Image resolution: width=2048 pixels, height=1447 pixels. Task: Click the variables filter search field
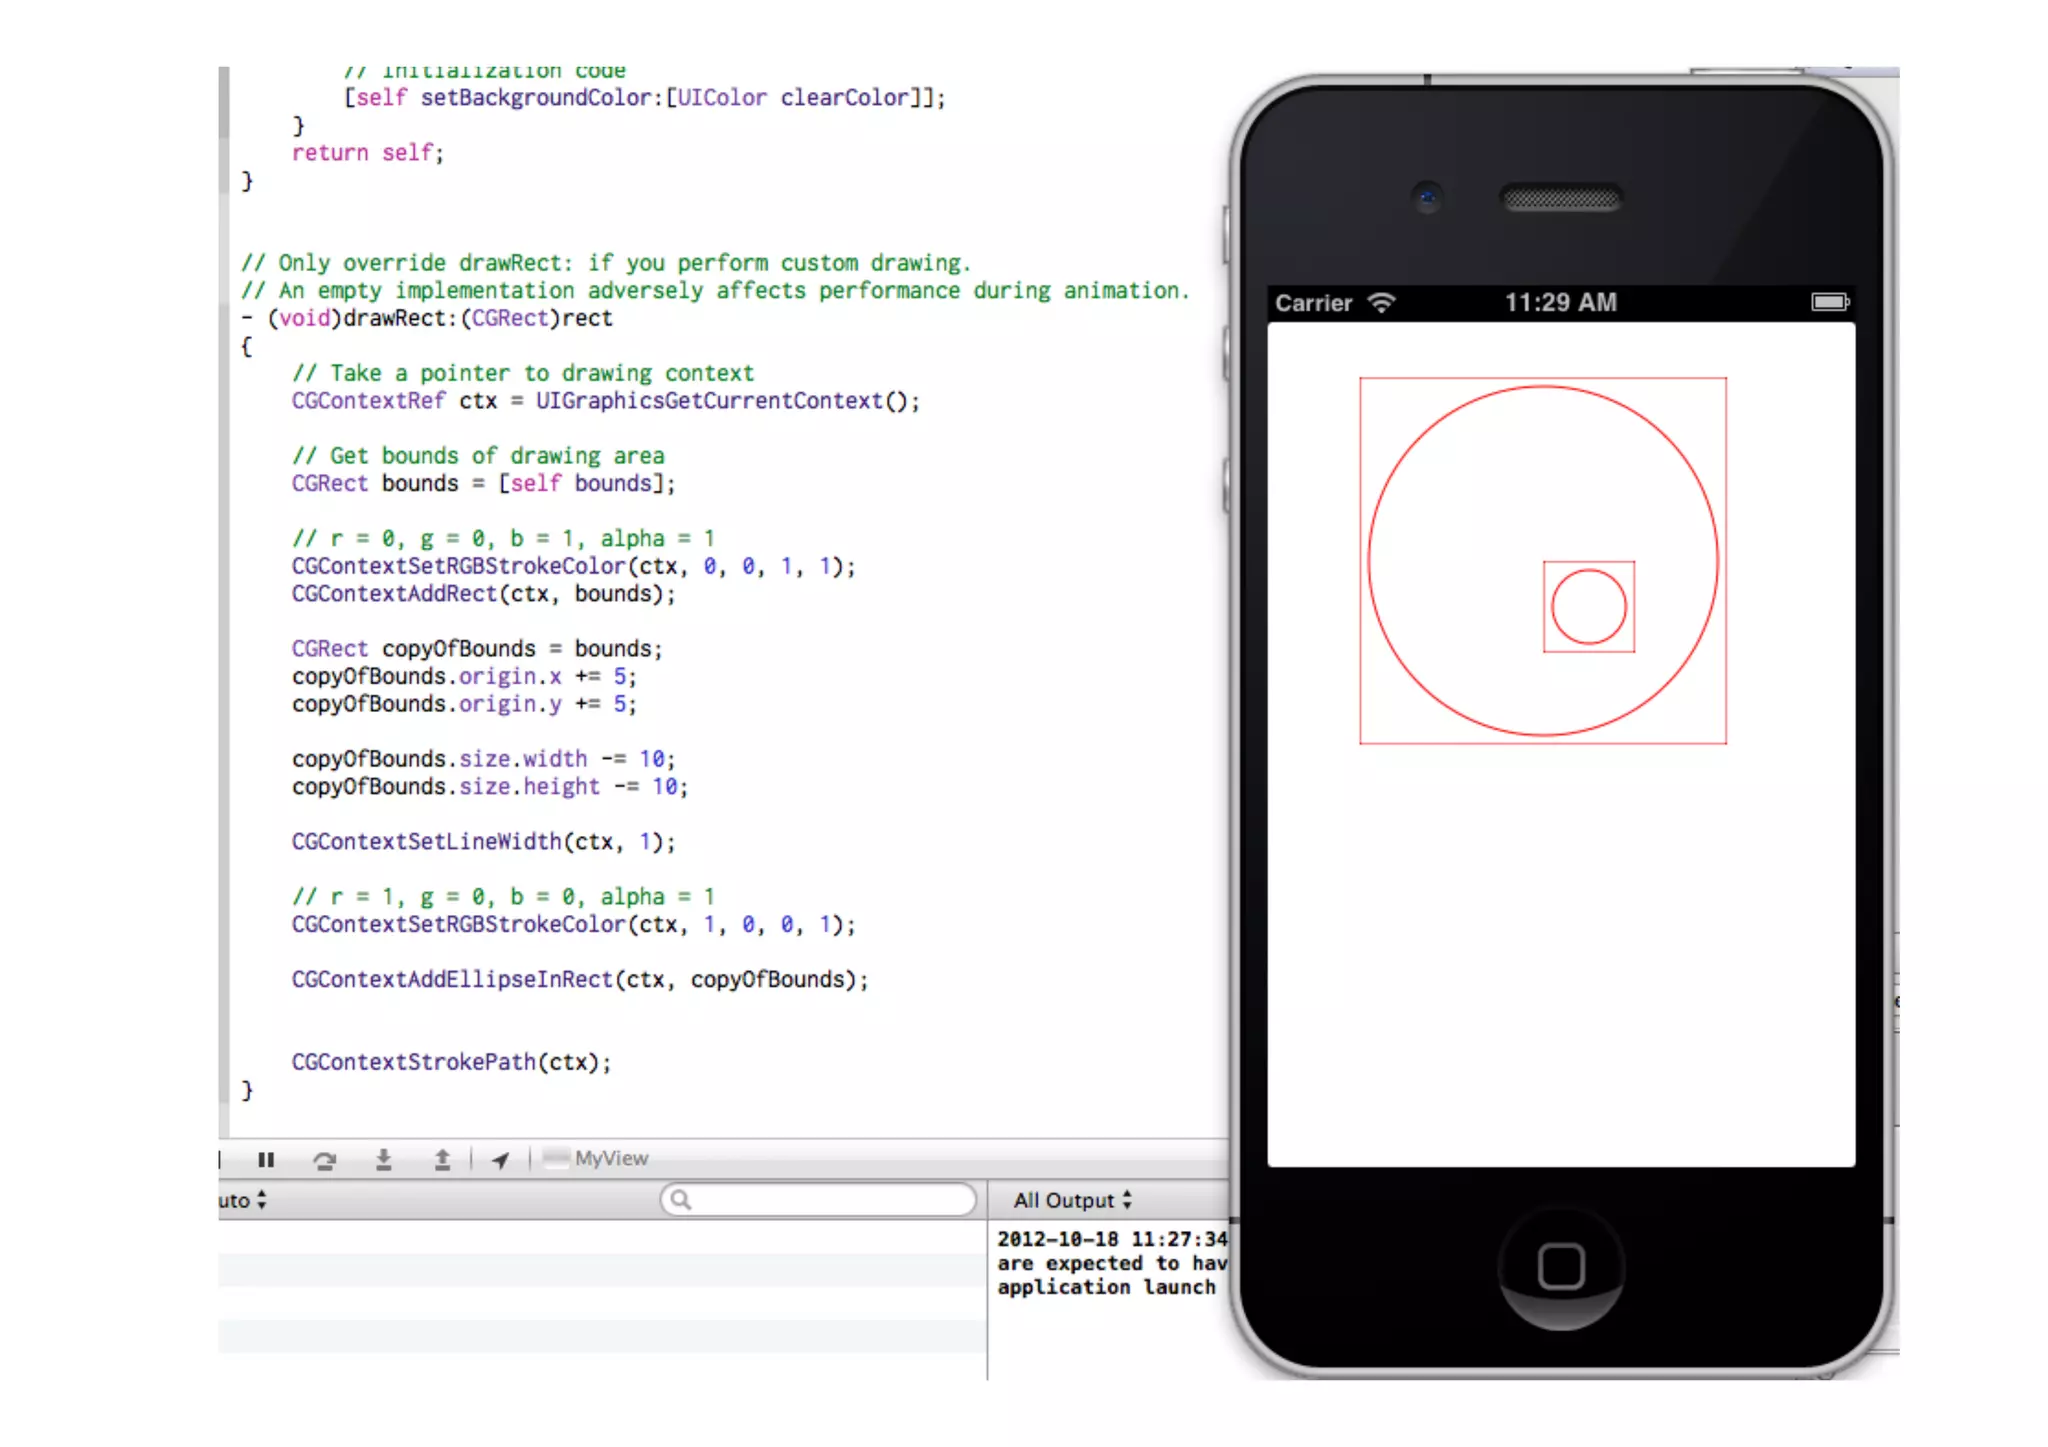[830, 1199]
